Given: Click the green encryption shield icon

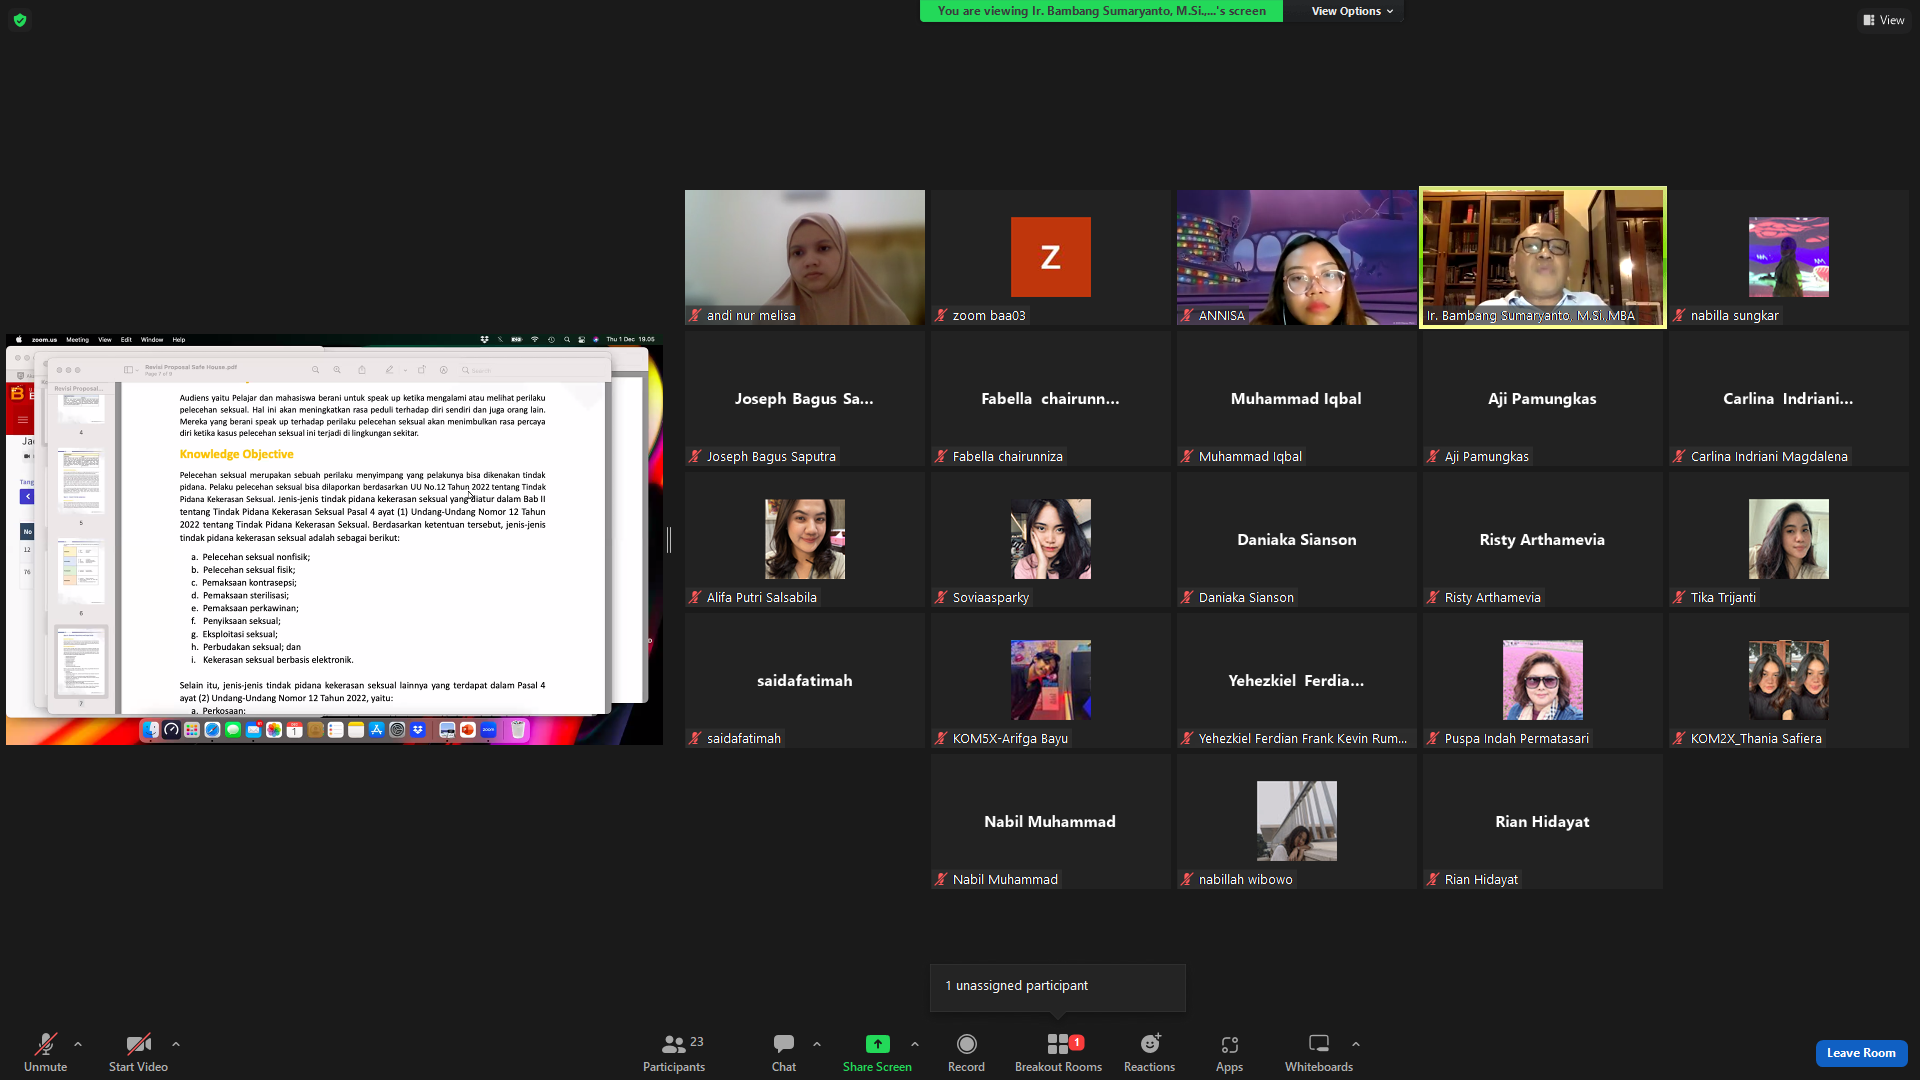Looking at the screenshot, I should (x=20, y=20).
